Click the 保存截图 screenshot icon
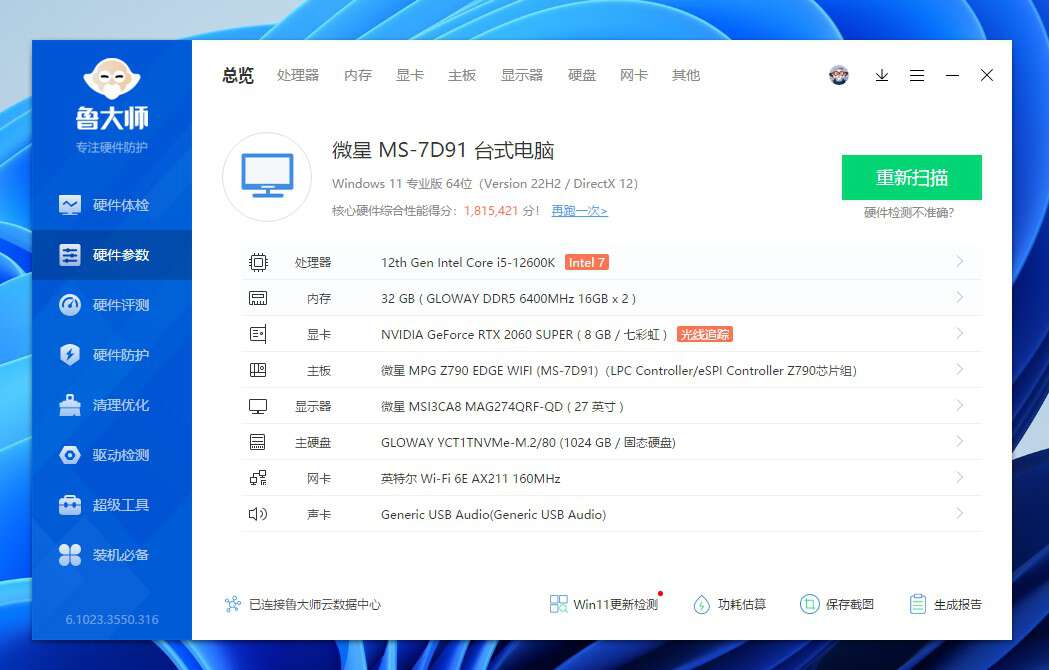This screenshot has width=1049, height=670. pos(808,603)
